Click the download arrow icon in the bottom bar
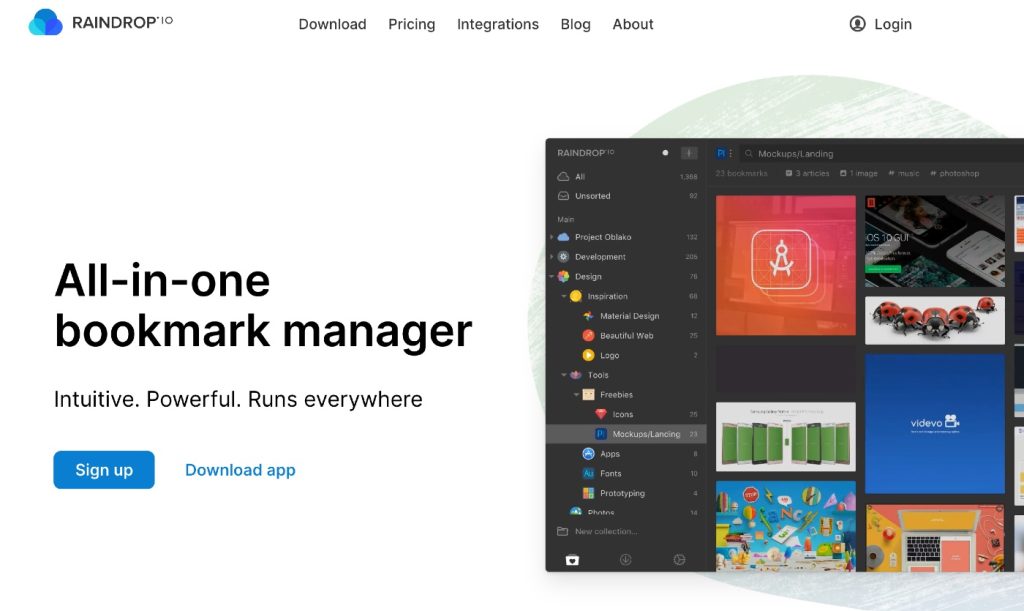 626,560
